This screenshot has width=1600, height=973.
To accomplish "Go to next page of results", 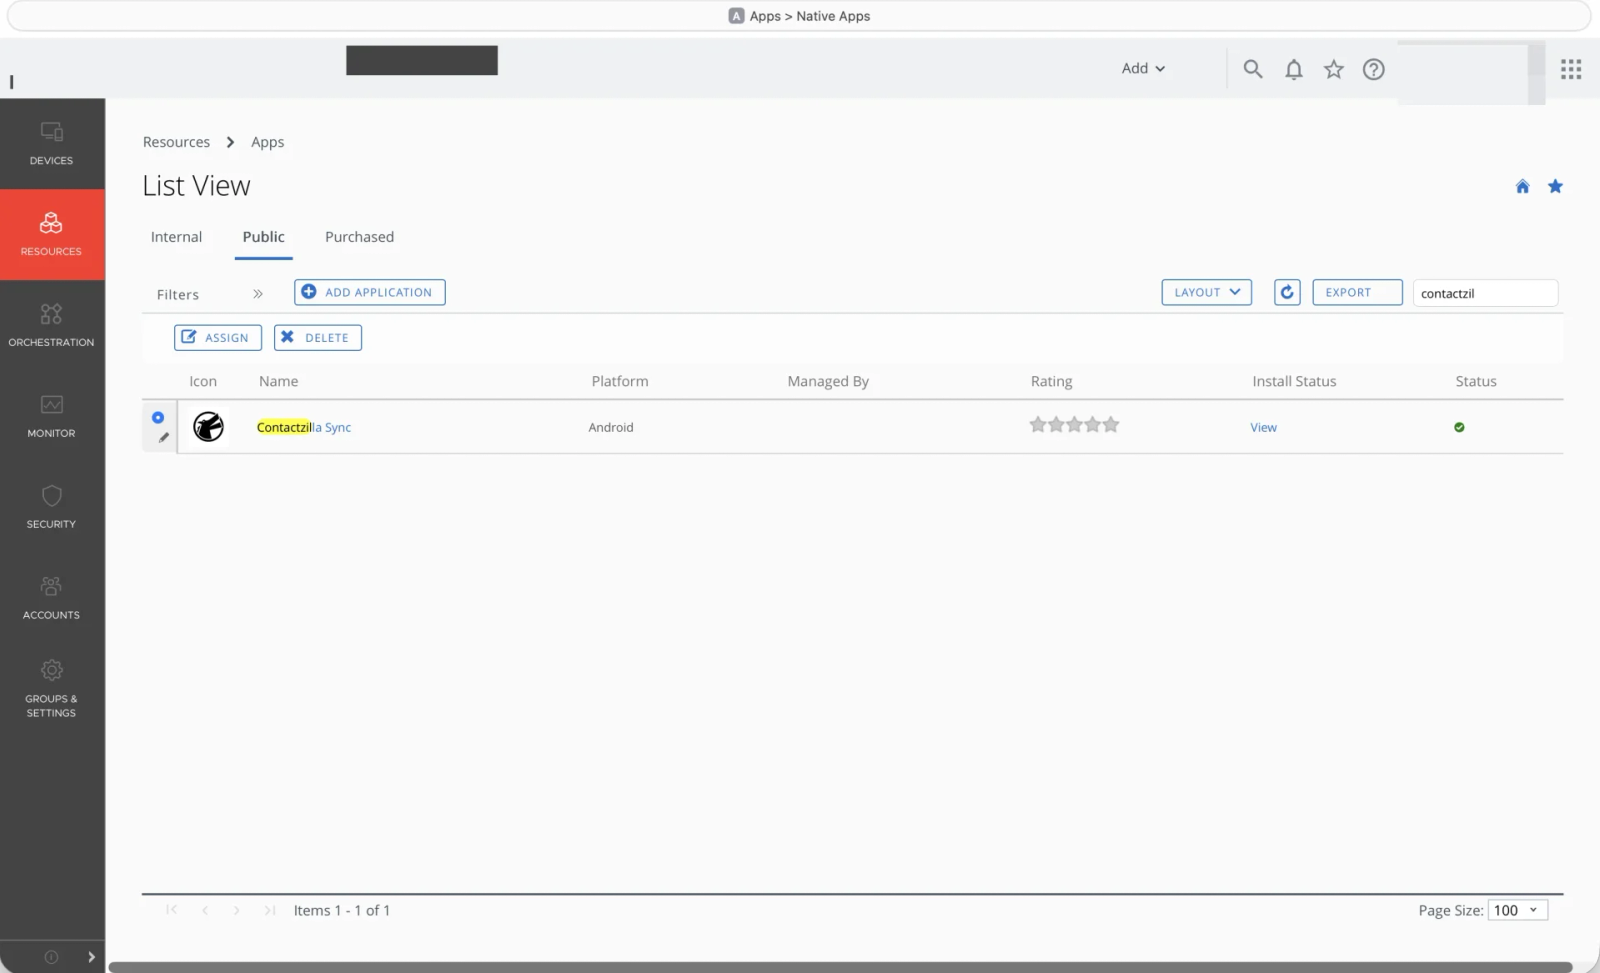I will click(x=237, y=910).
